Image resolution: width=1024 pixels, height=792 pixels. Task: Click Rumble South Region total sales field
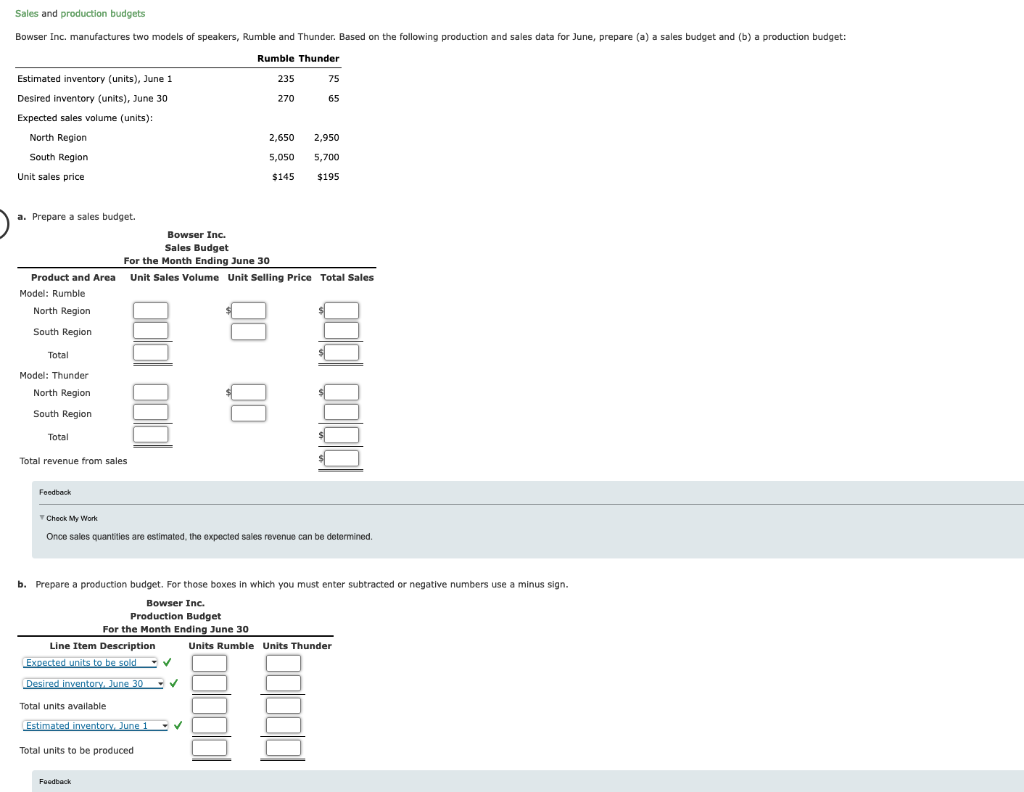[x=342, y=330]
